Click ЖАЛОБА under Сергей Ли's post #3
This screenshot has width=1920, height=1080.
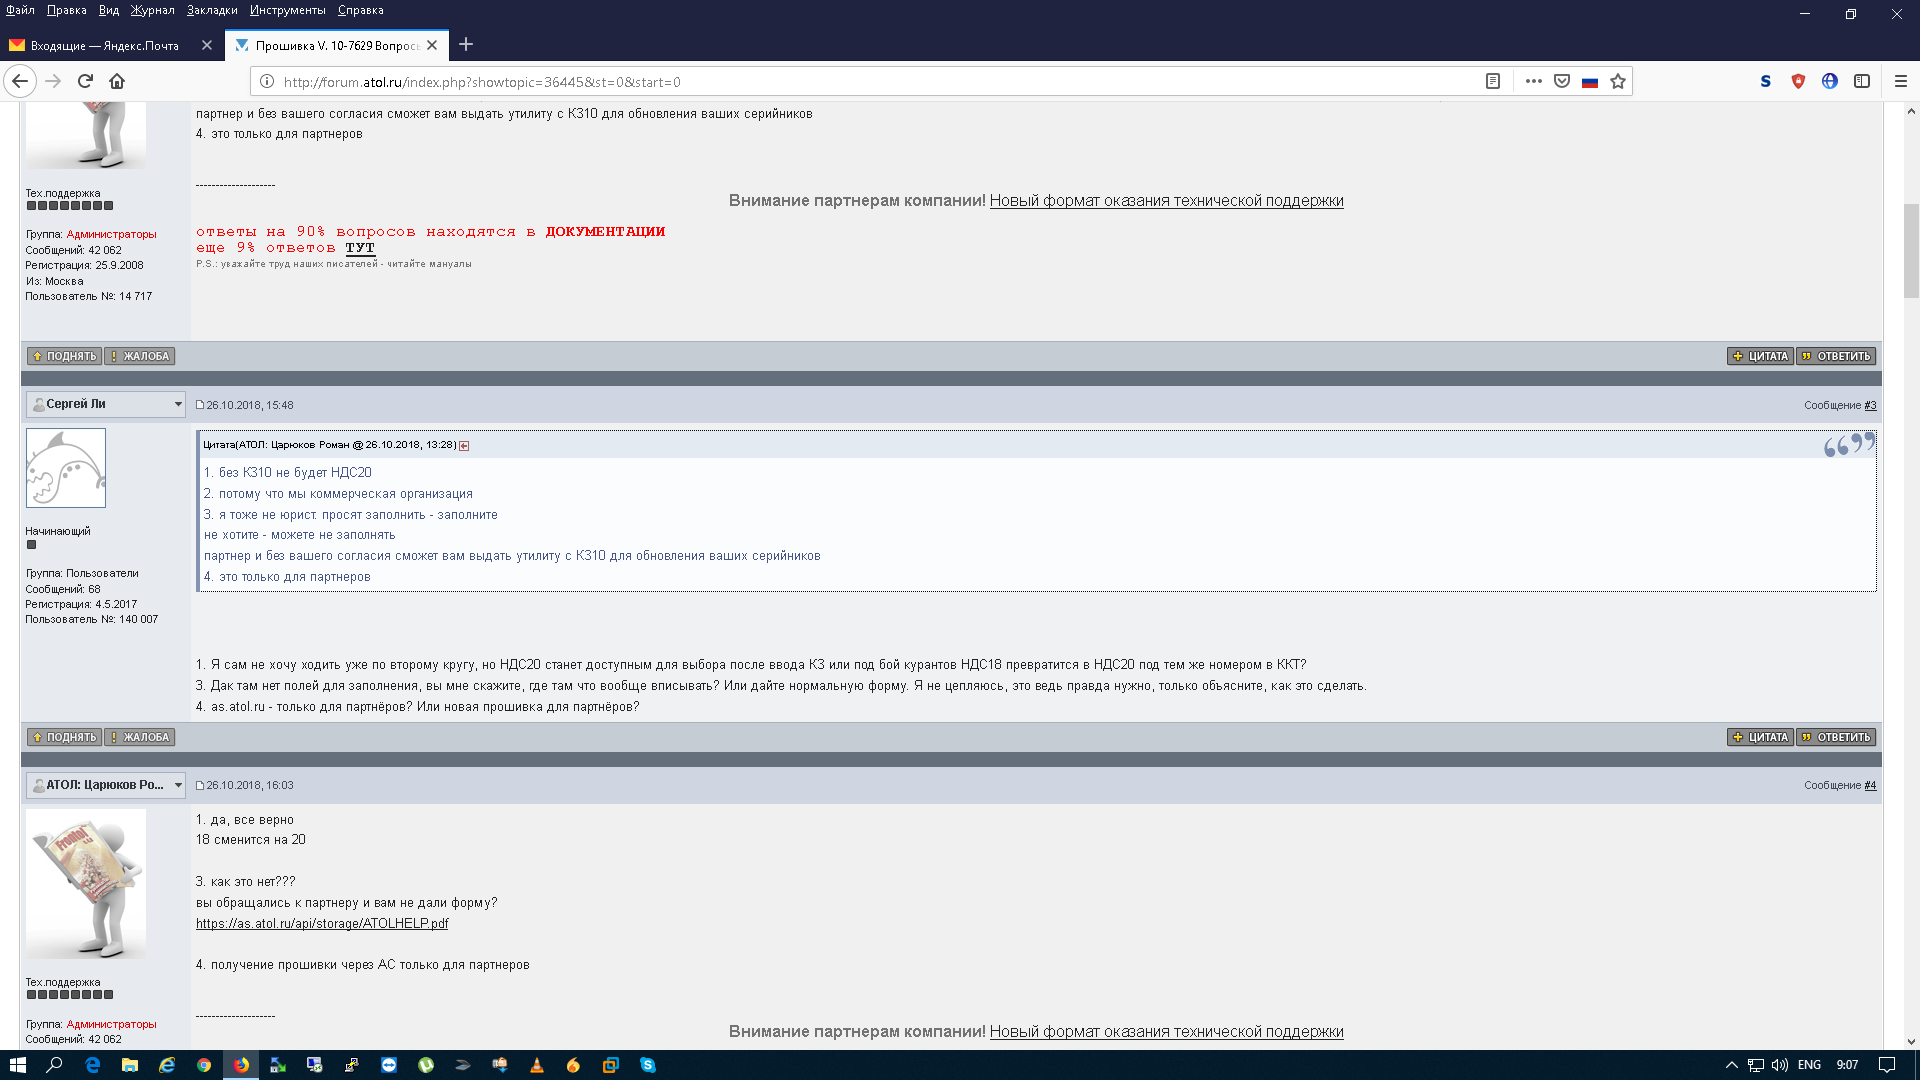click(140, 737)
